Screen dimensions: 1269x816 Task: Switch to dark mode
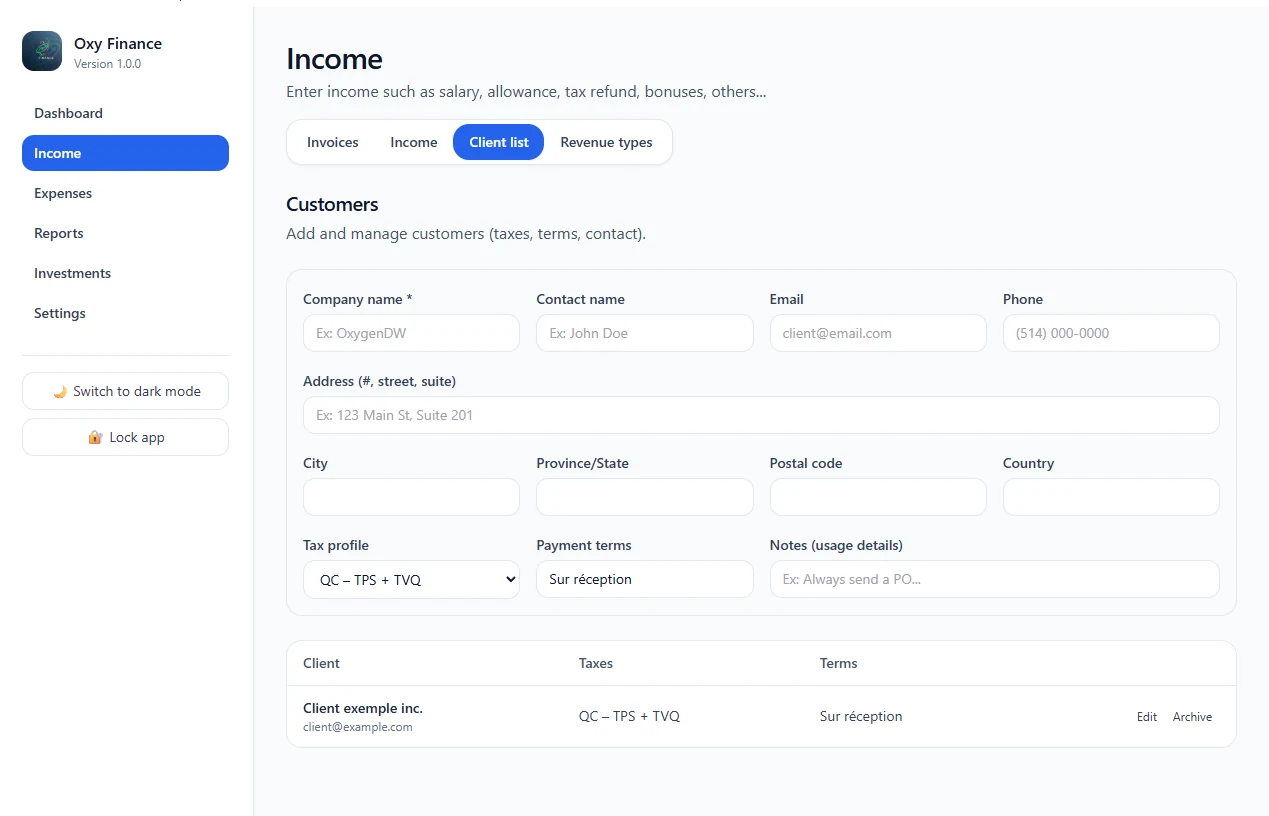(x=125, y=391)
